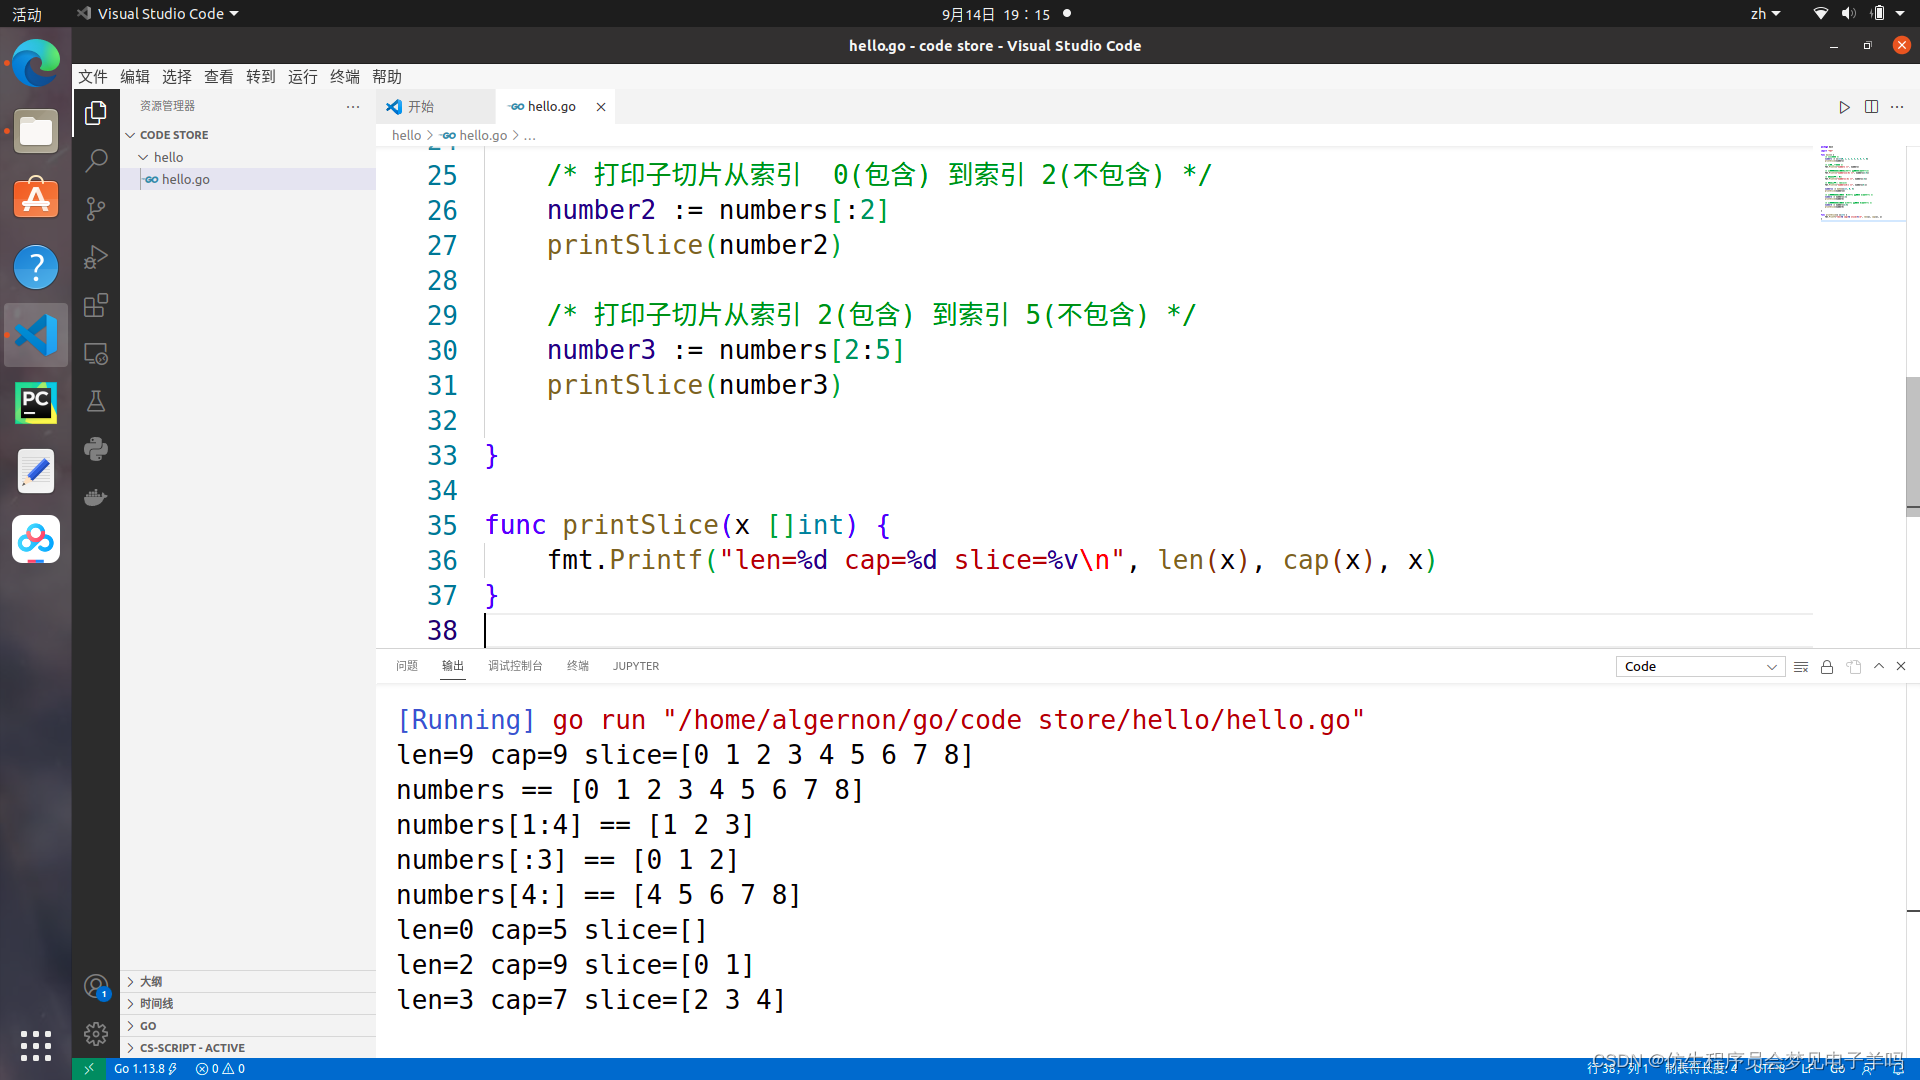The image size is (1920, 1080).
Task: Expand the 时间线 timeline section
Action: click(x=248, y=1004)
